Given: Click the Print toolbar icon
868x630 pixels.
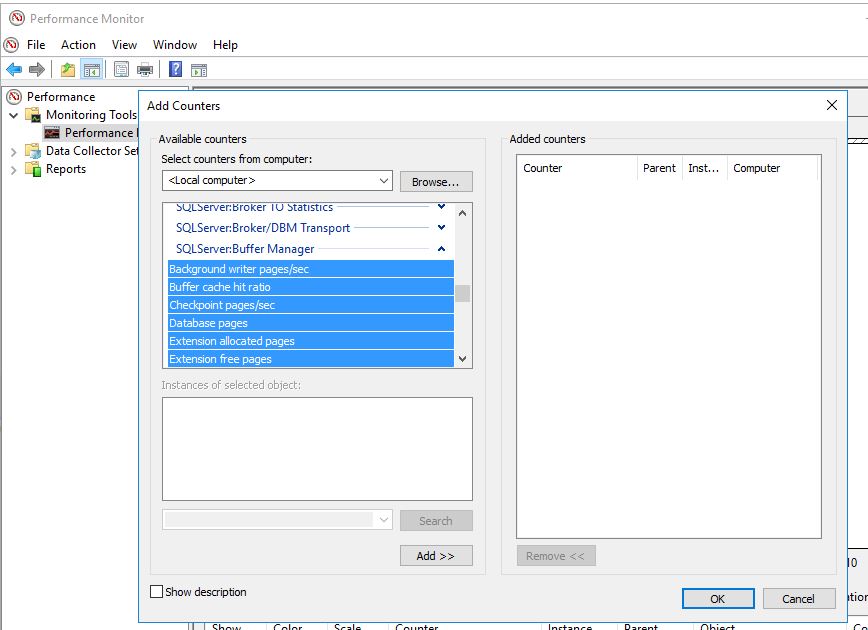Looking at the screenshot, I should 144,70.
